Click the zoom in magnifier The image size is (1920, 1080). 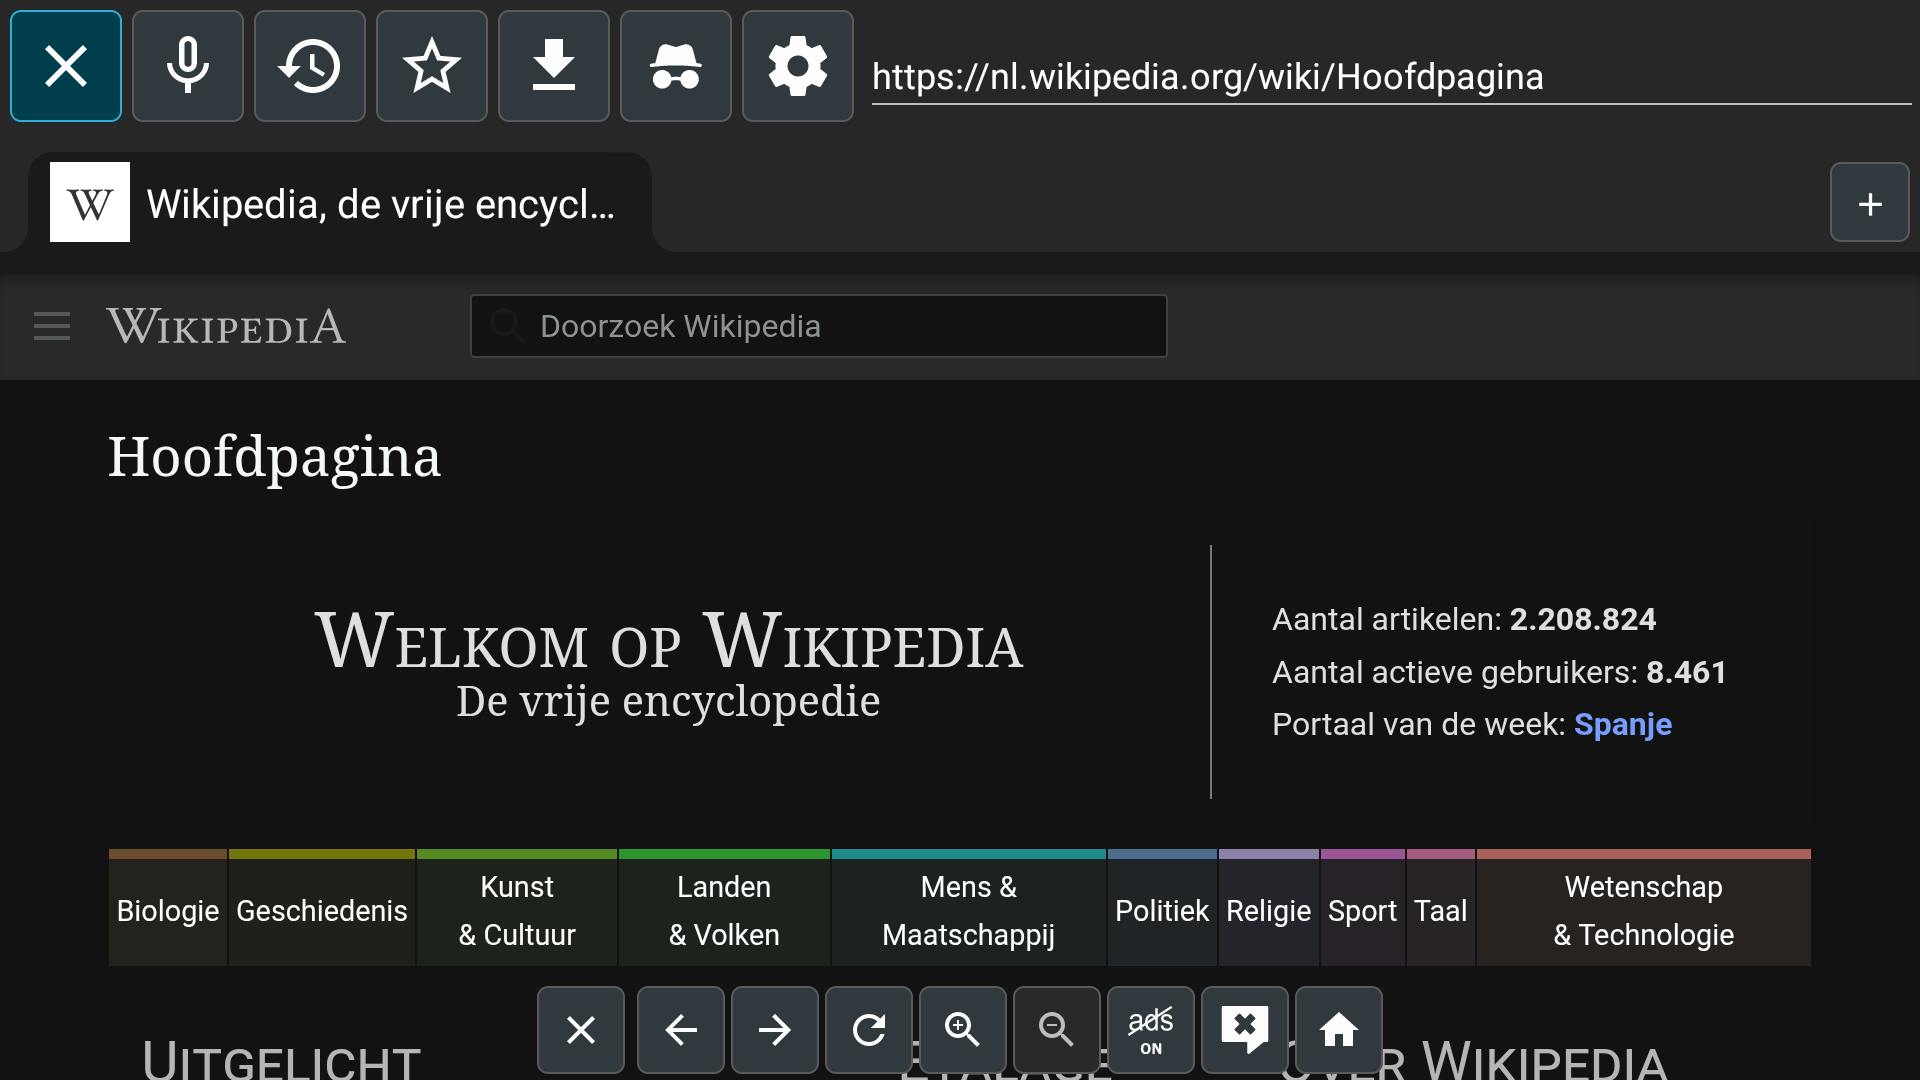[963, 1030]
